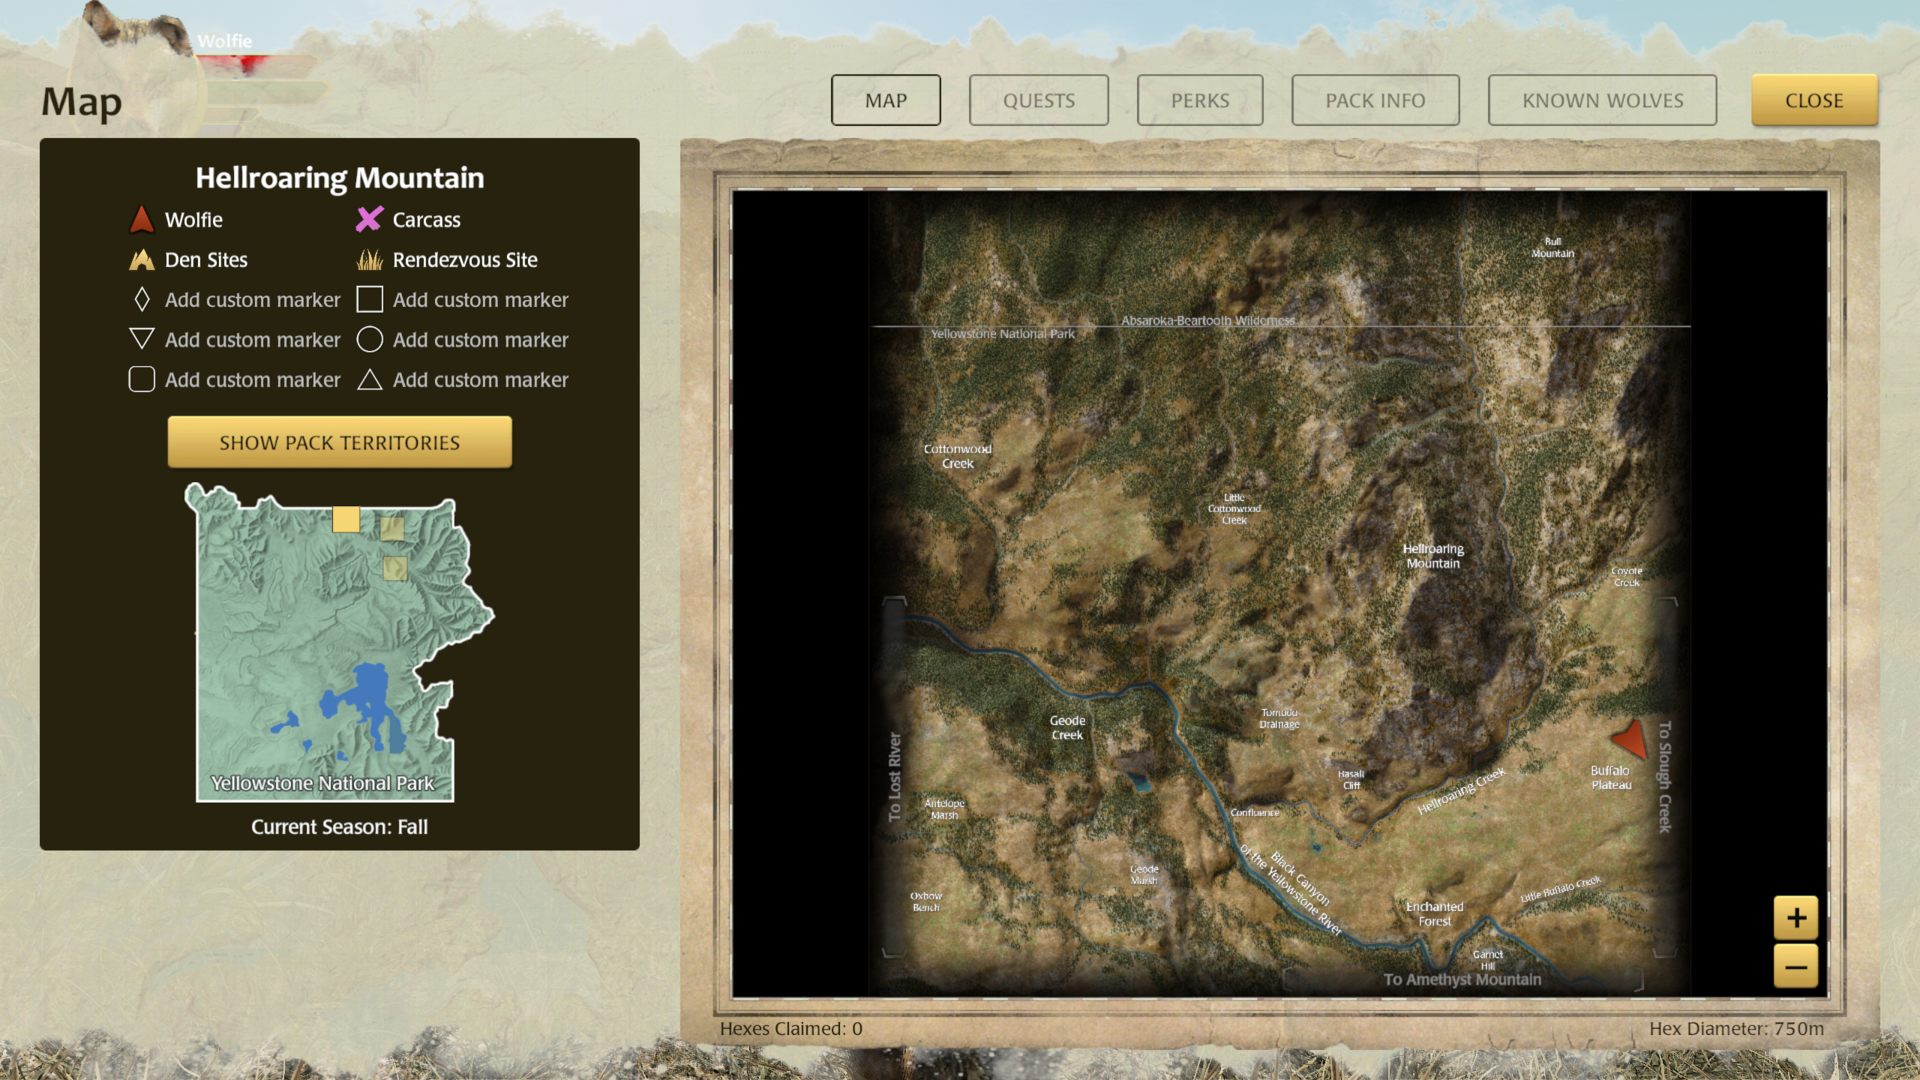Select the square custom marker icon

pyautogui.click(x=370, y=300)
